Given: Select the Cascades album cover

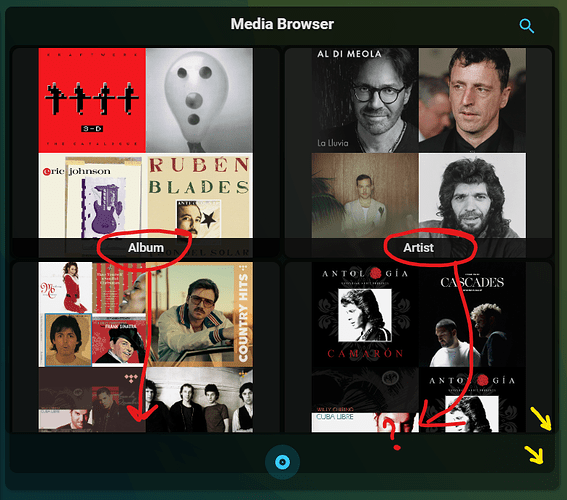Looking at the screenshot, I should coord(472,315).
